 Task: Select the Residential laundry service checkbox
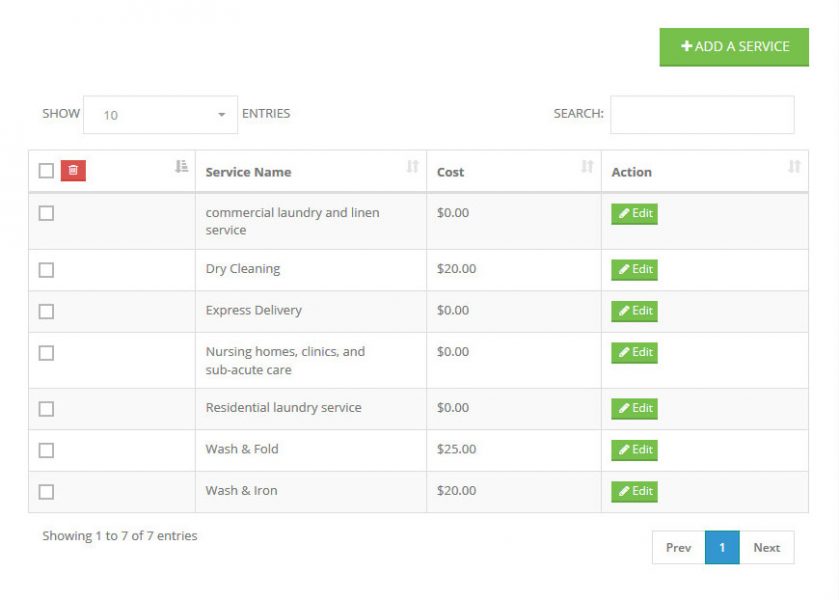46,409
